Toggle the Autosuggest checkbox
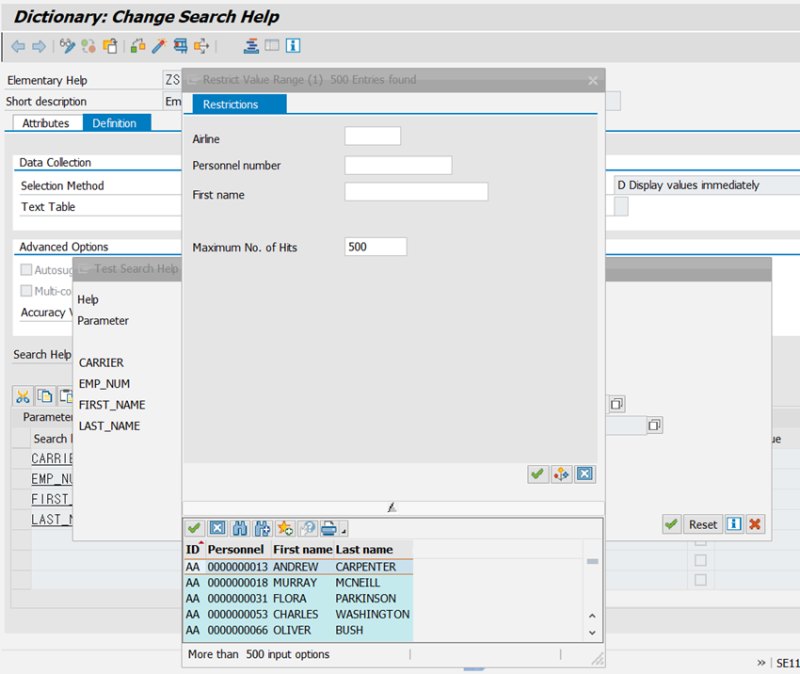Image resolution: width=800 pixels, height=674 pixels. click(26, 269)
